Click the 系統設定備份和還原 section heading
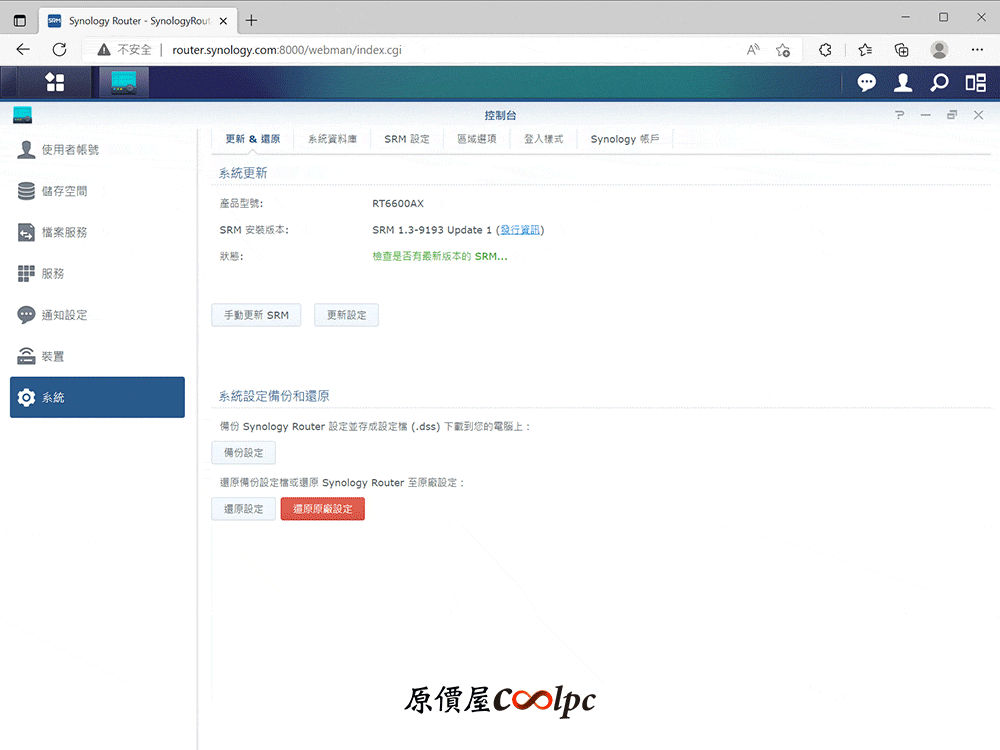Viewport: 1000px width, 750px height. pyautogui.click(x=274, y=396)
